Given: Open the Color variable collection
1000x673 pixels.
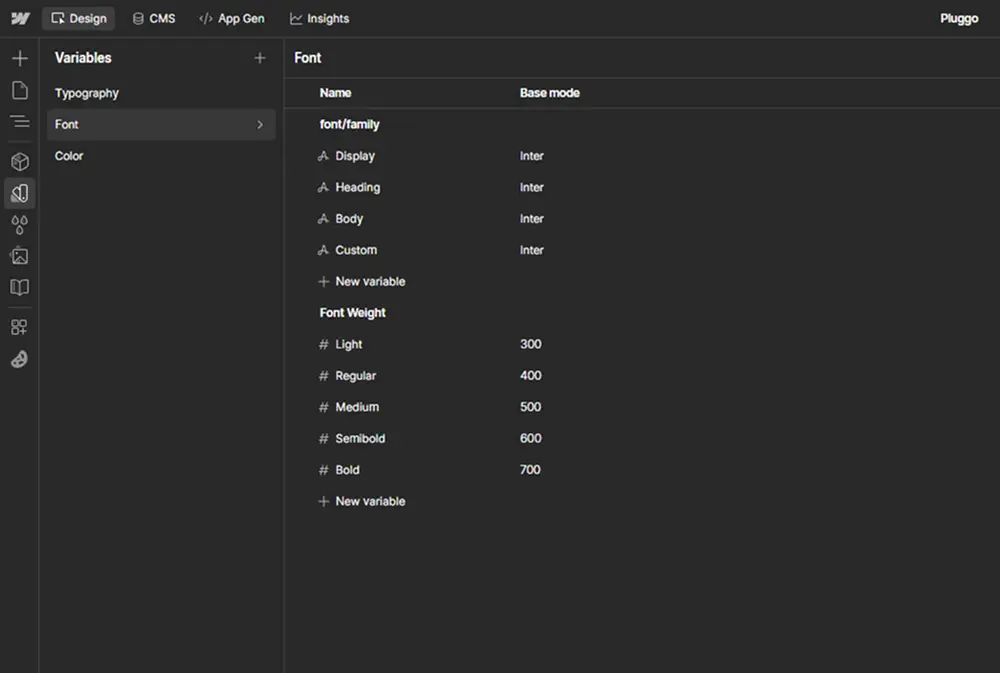Looking at the screenshot, I should [x=68, y=156].
